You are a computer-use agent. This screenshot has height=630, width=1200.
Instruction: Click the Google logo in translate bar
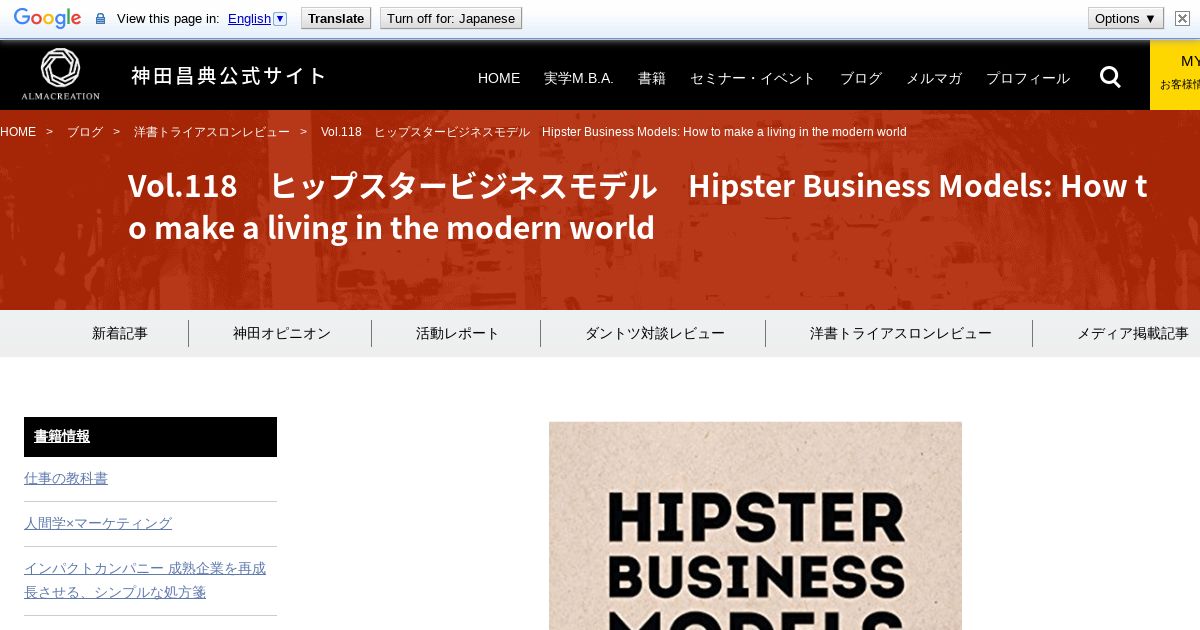pyautogui.click(x=47, y=18)
